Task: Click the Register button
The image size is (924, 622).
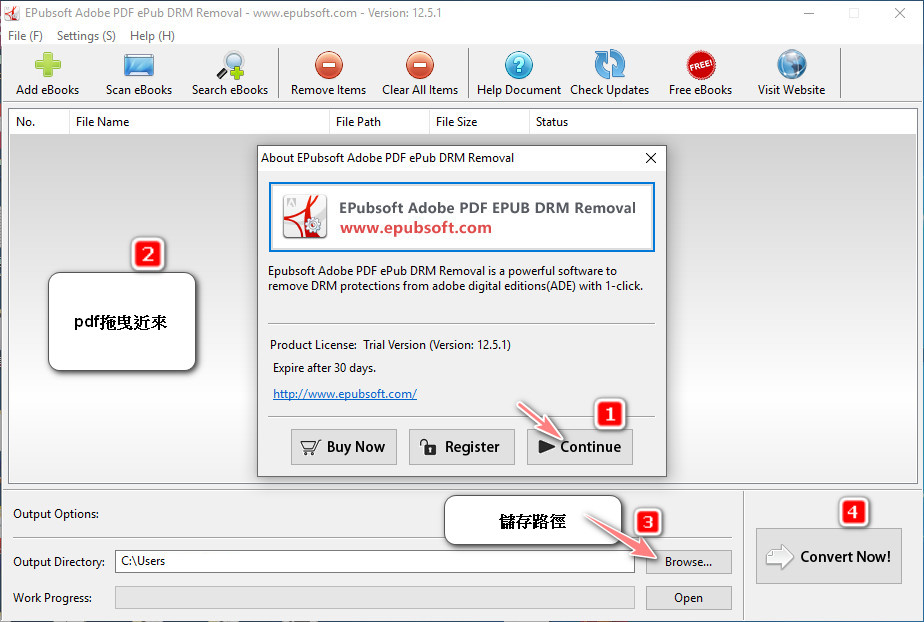Action: coord(461,447)
